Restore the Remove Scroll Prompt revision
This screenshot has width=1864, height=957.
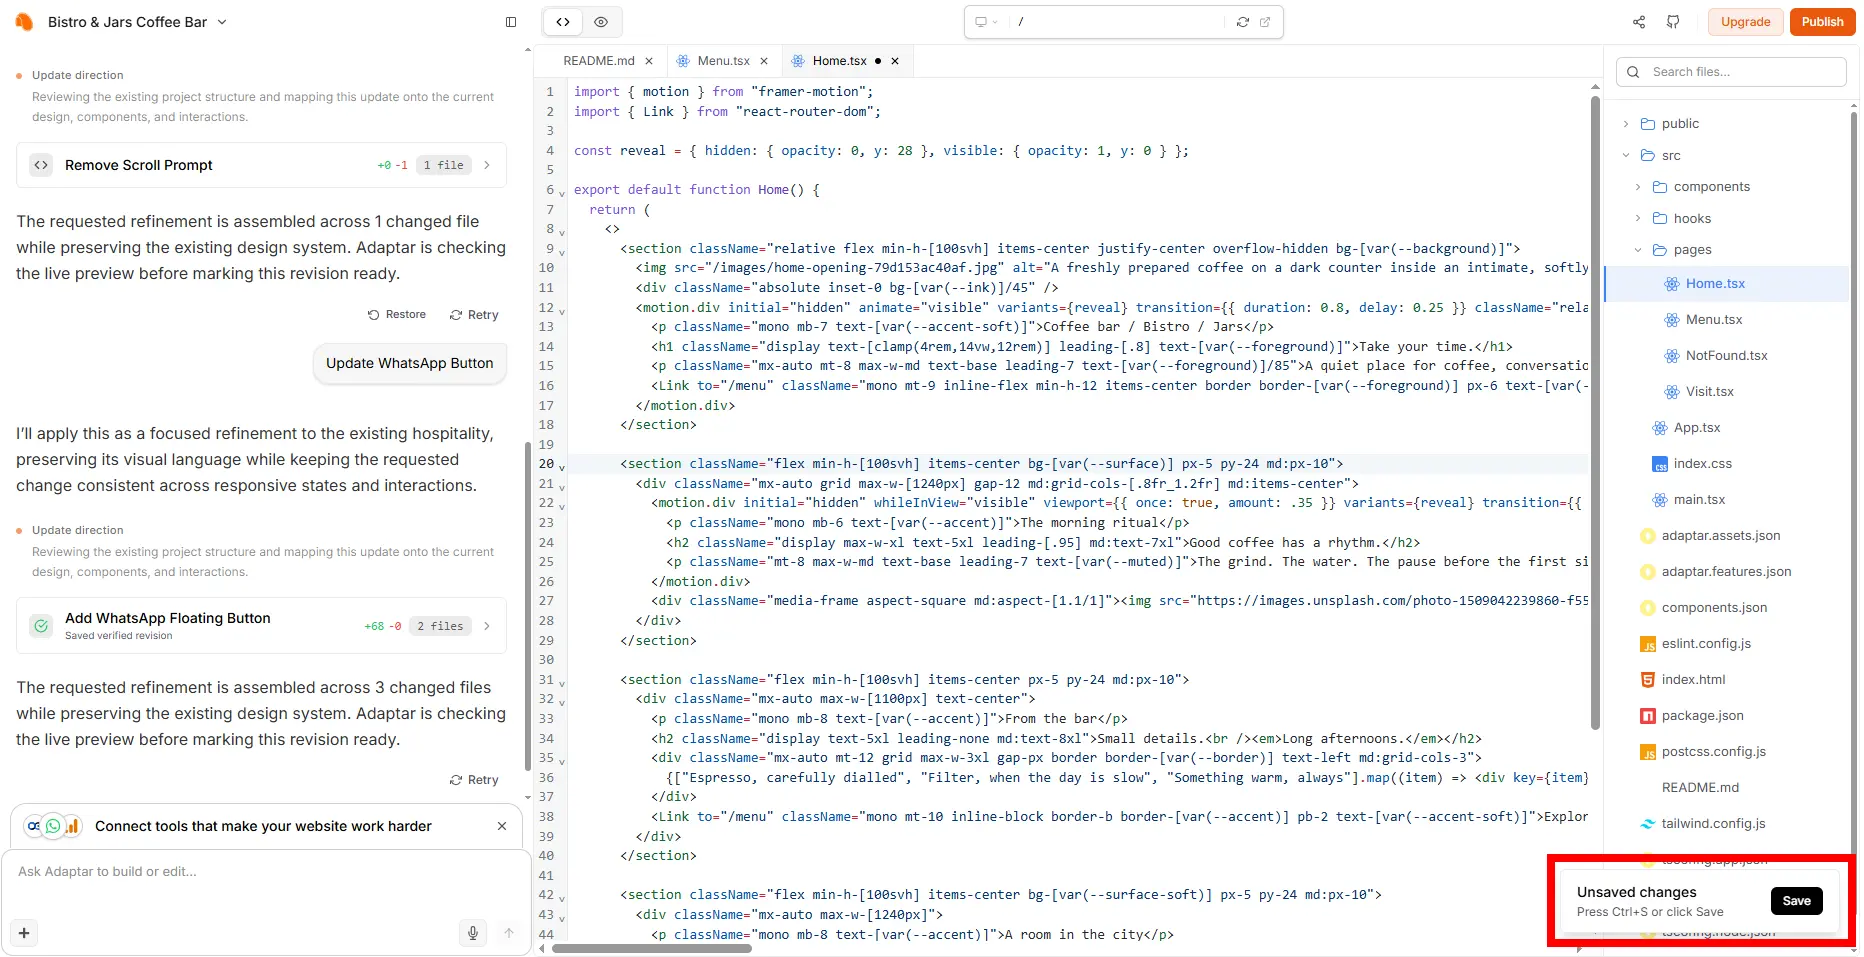pos(397,315)
